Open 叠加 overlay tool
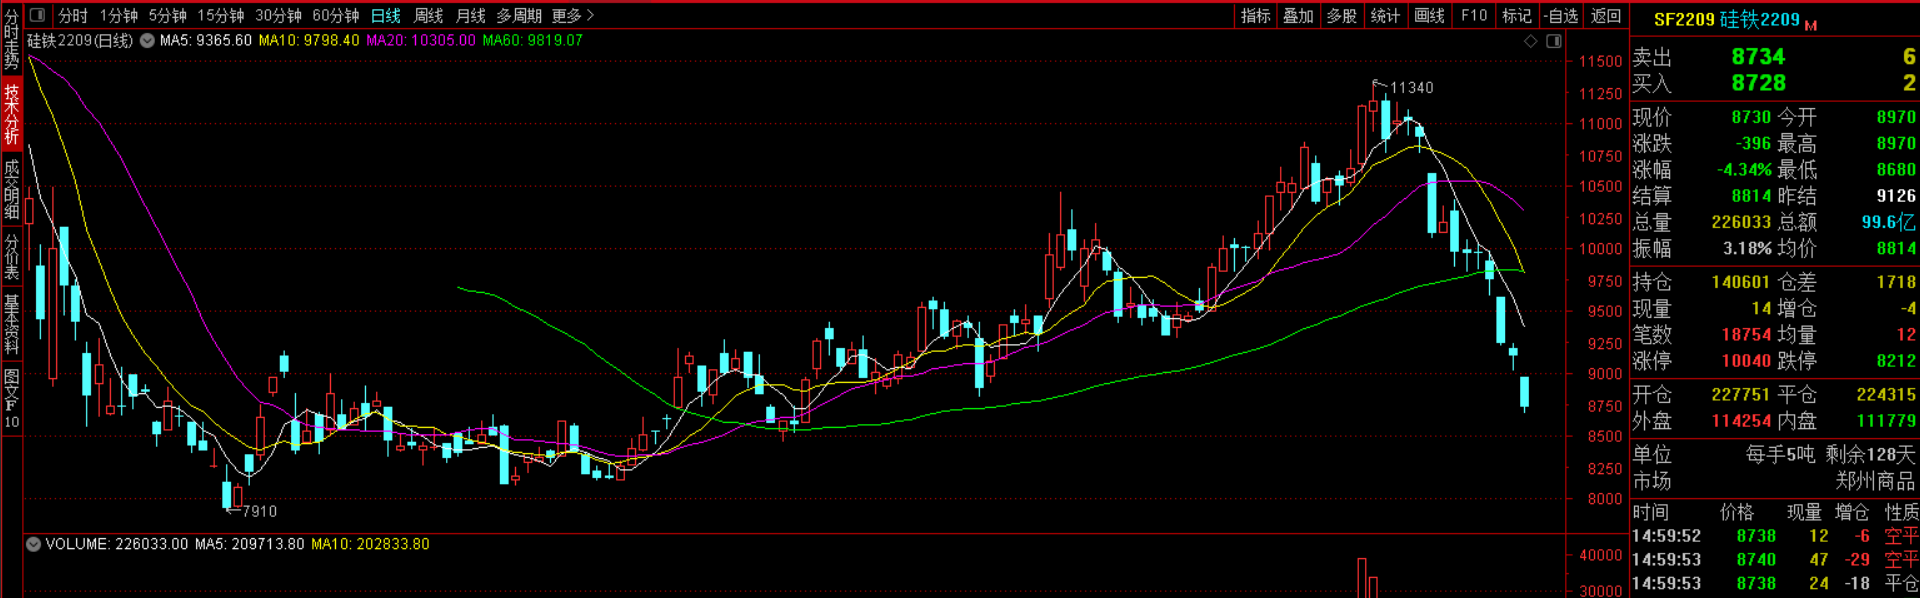 coord(1298,16)
